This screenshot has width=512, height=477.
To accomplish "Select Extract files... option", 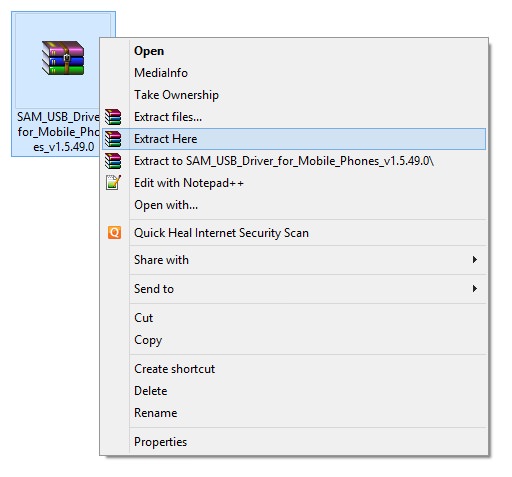I will click(x=294, y=117).
